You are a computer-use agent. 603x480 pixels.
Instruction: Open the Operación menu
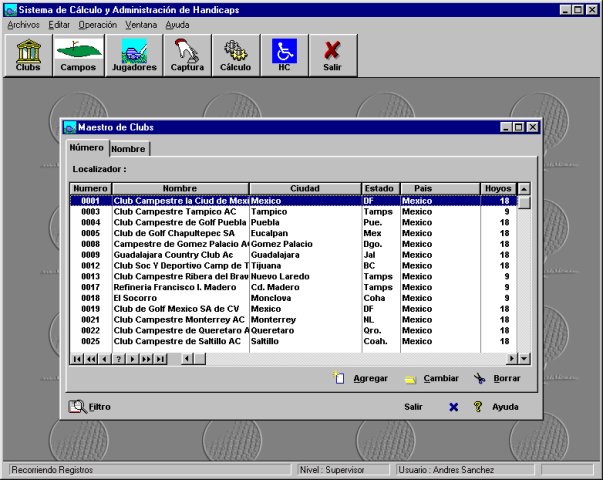97,23
